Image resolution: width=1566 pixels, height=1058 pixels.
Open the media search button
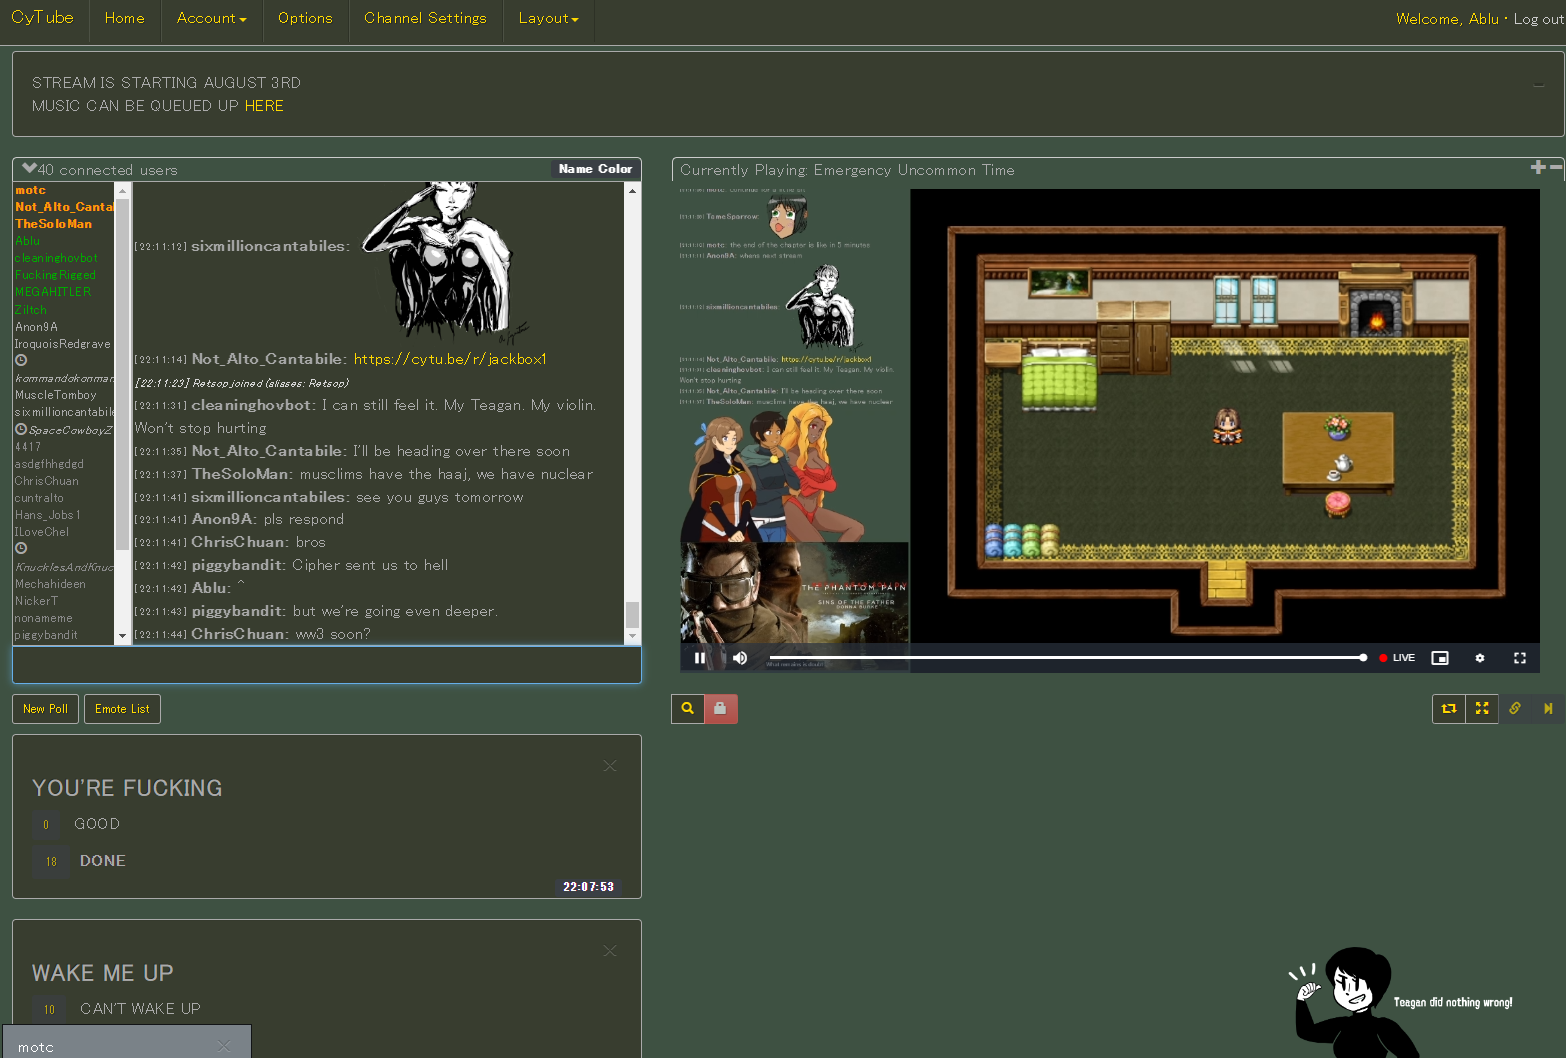coord(688,709)
